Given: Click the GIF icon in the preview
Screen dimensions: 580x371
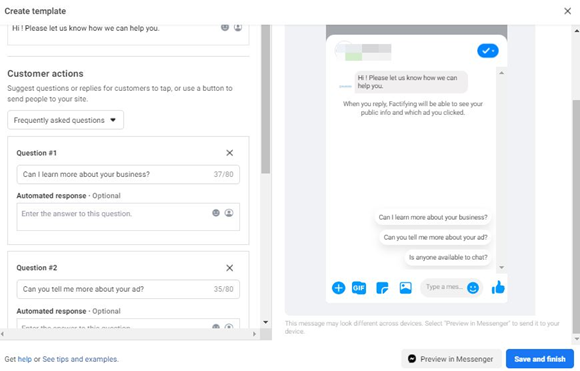Looking at the screenshot, I should coord(359,288).
